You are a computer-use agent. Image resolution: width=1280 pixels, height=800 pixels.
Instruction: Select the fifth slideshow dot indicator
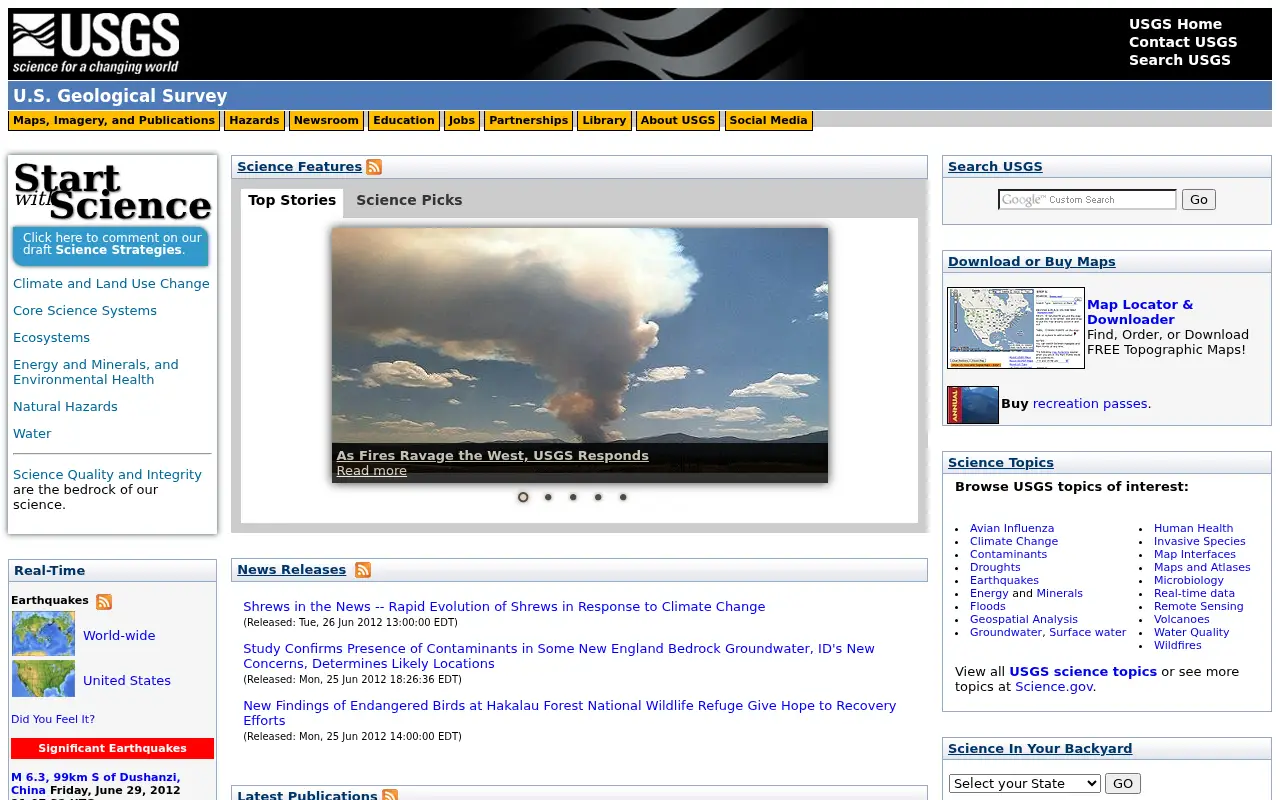coord(623,497)
